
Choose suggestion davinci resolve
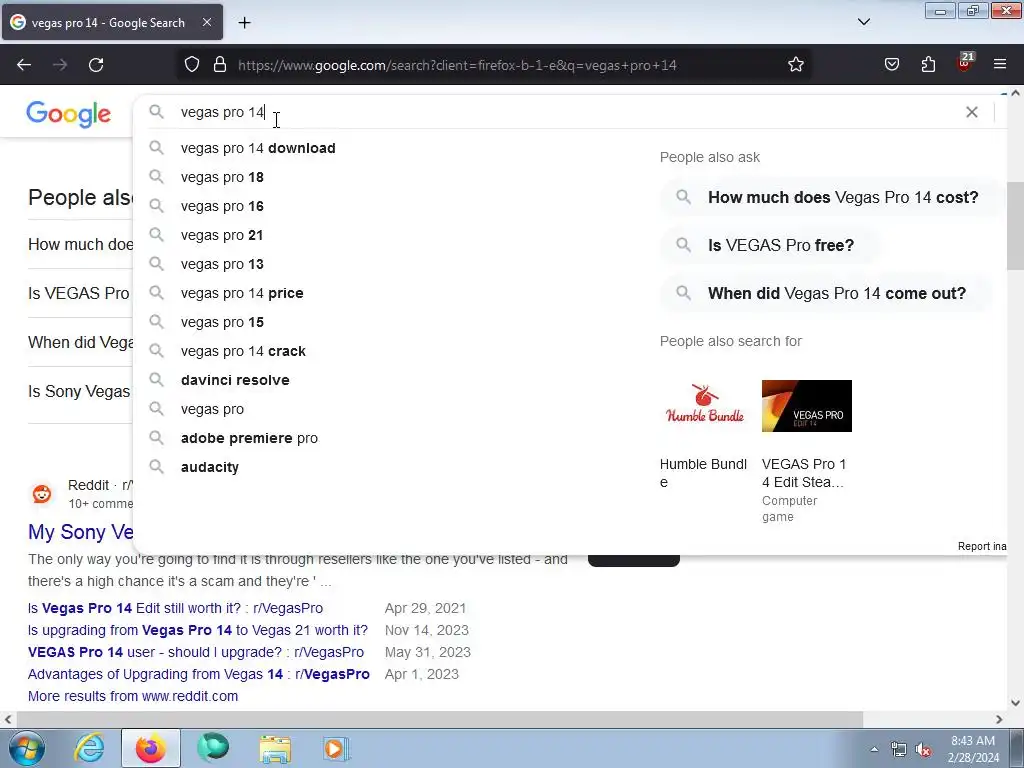tap(235, 380)
